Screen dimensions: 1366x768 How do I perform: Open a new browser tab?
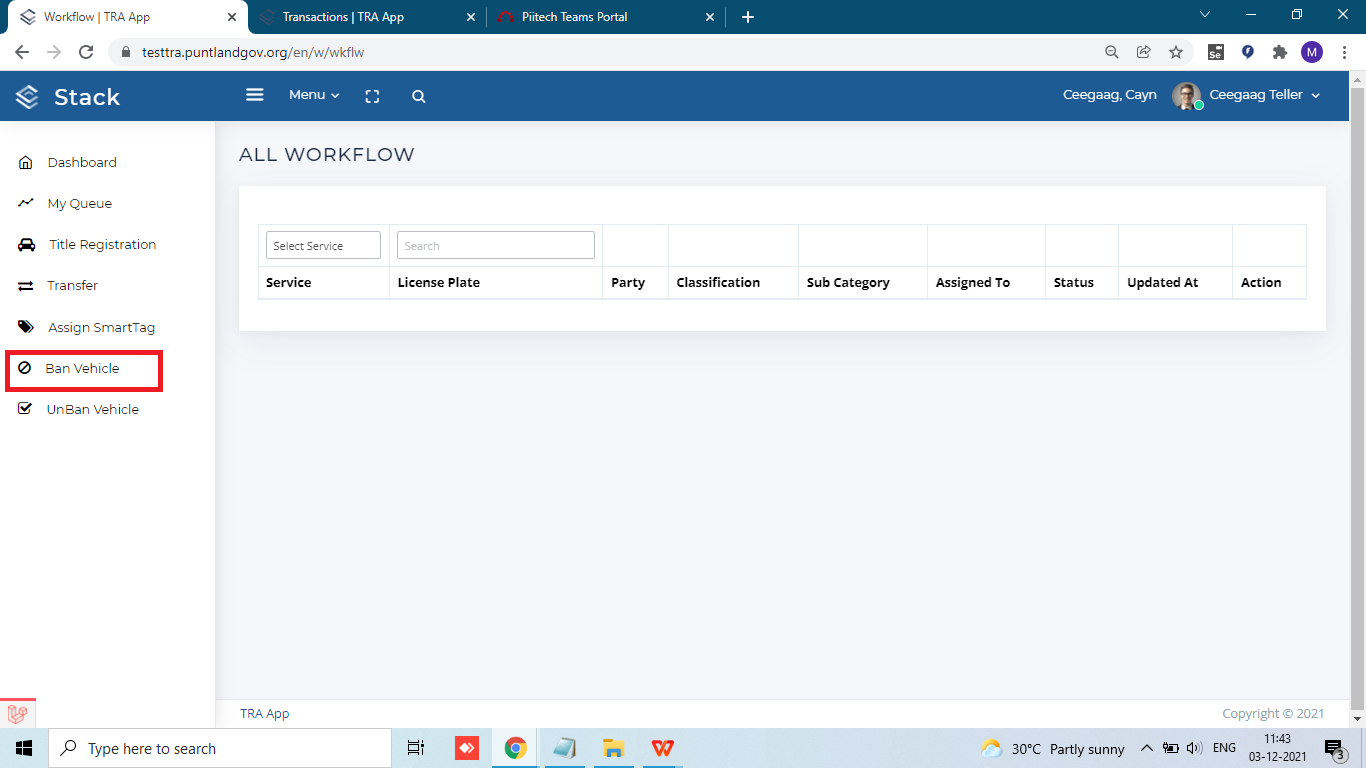click(748, 17)
